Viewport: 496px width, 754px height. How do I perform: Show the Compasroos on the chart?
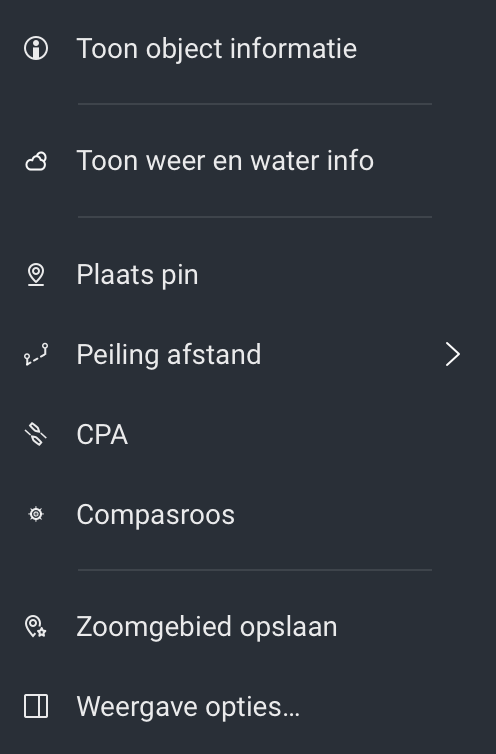tap(248, 514)
